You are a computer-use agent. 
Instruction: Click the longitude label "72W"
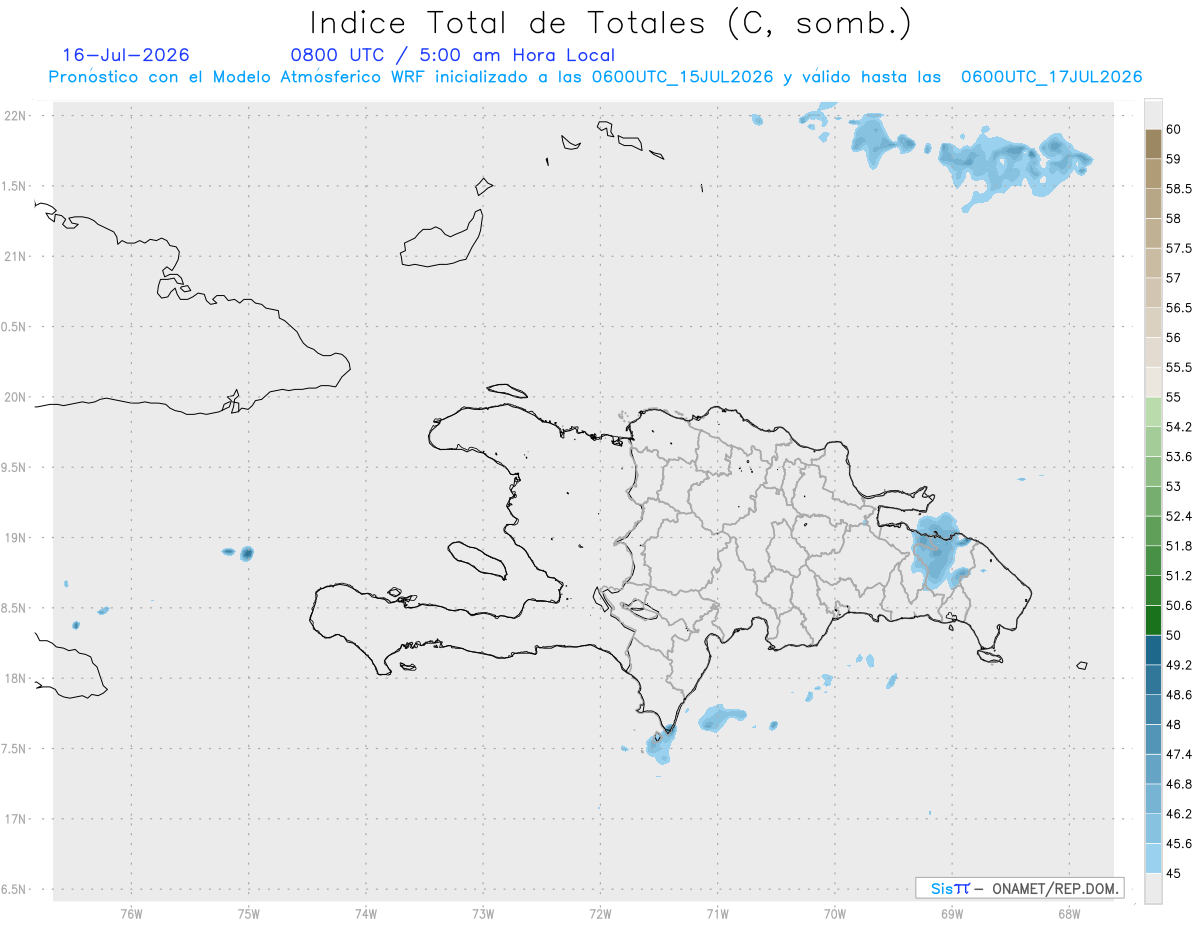point(600,913)
